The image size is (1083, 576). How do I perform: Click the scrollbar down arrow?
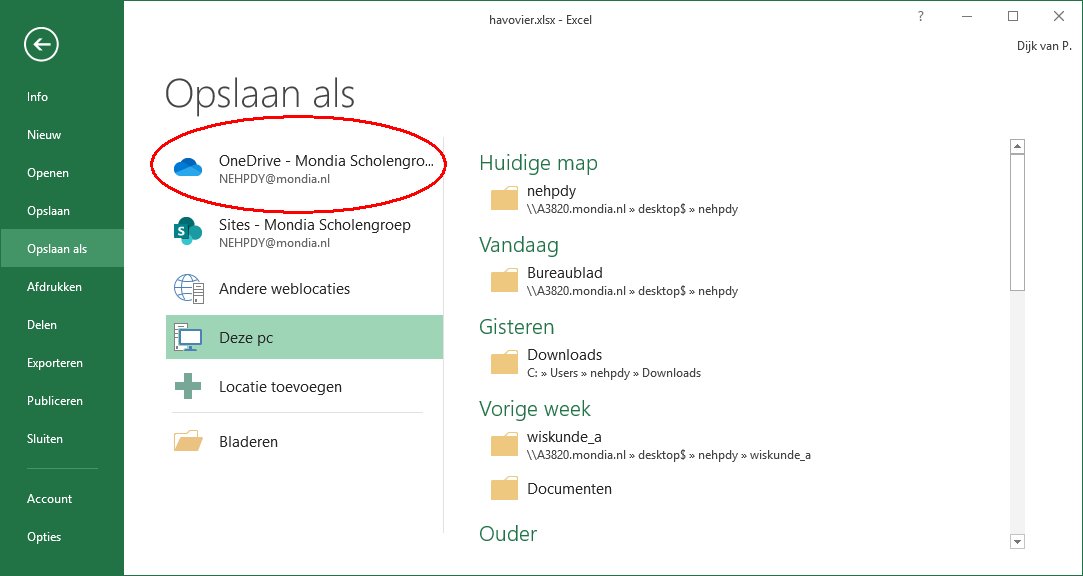1017,541
